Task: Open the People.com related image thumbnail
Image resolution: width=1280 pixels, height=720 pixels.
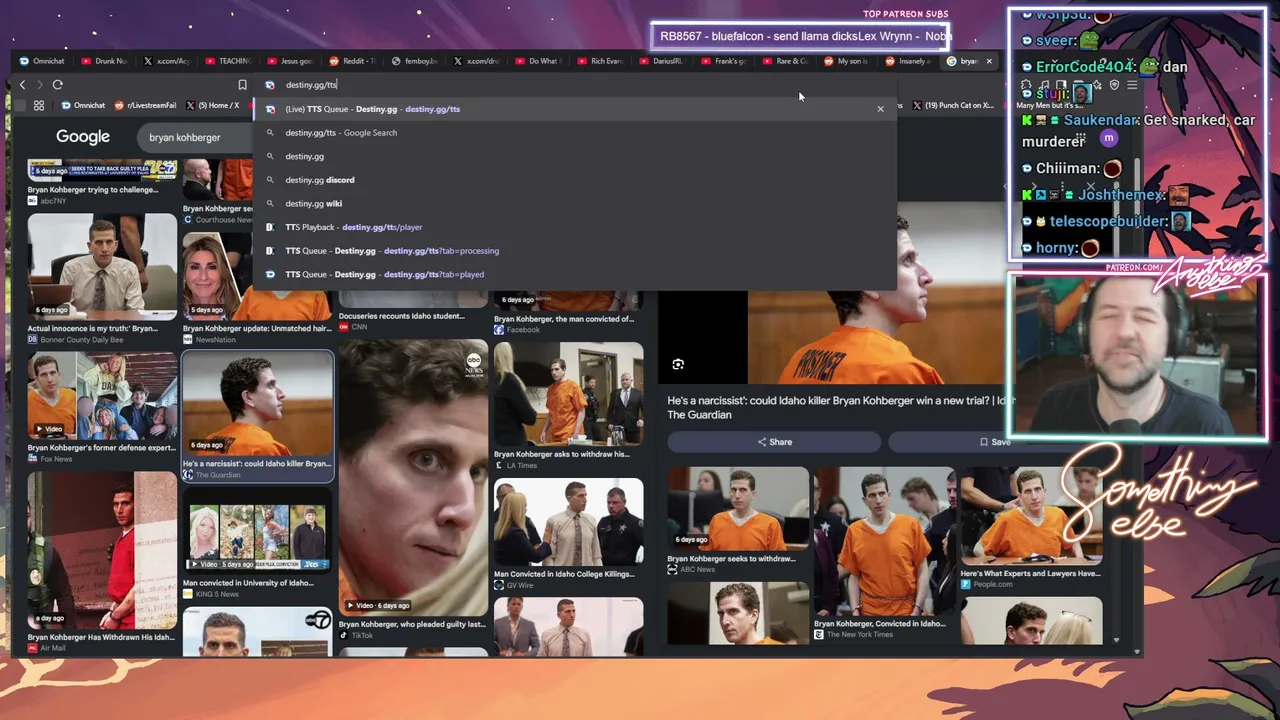Action: click(1031, 515)
